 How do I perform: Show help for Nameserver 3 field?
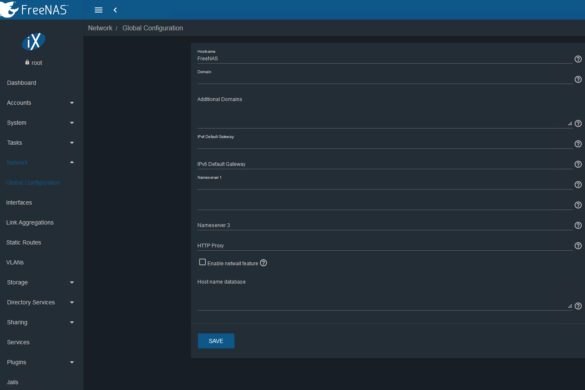[578, 225]
